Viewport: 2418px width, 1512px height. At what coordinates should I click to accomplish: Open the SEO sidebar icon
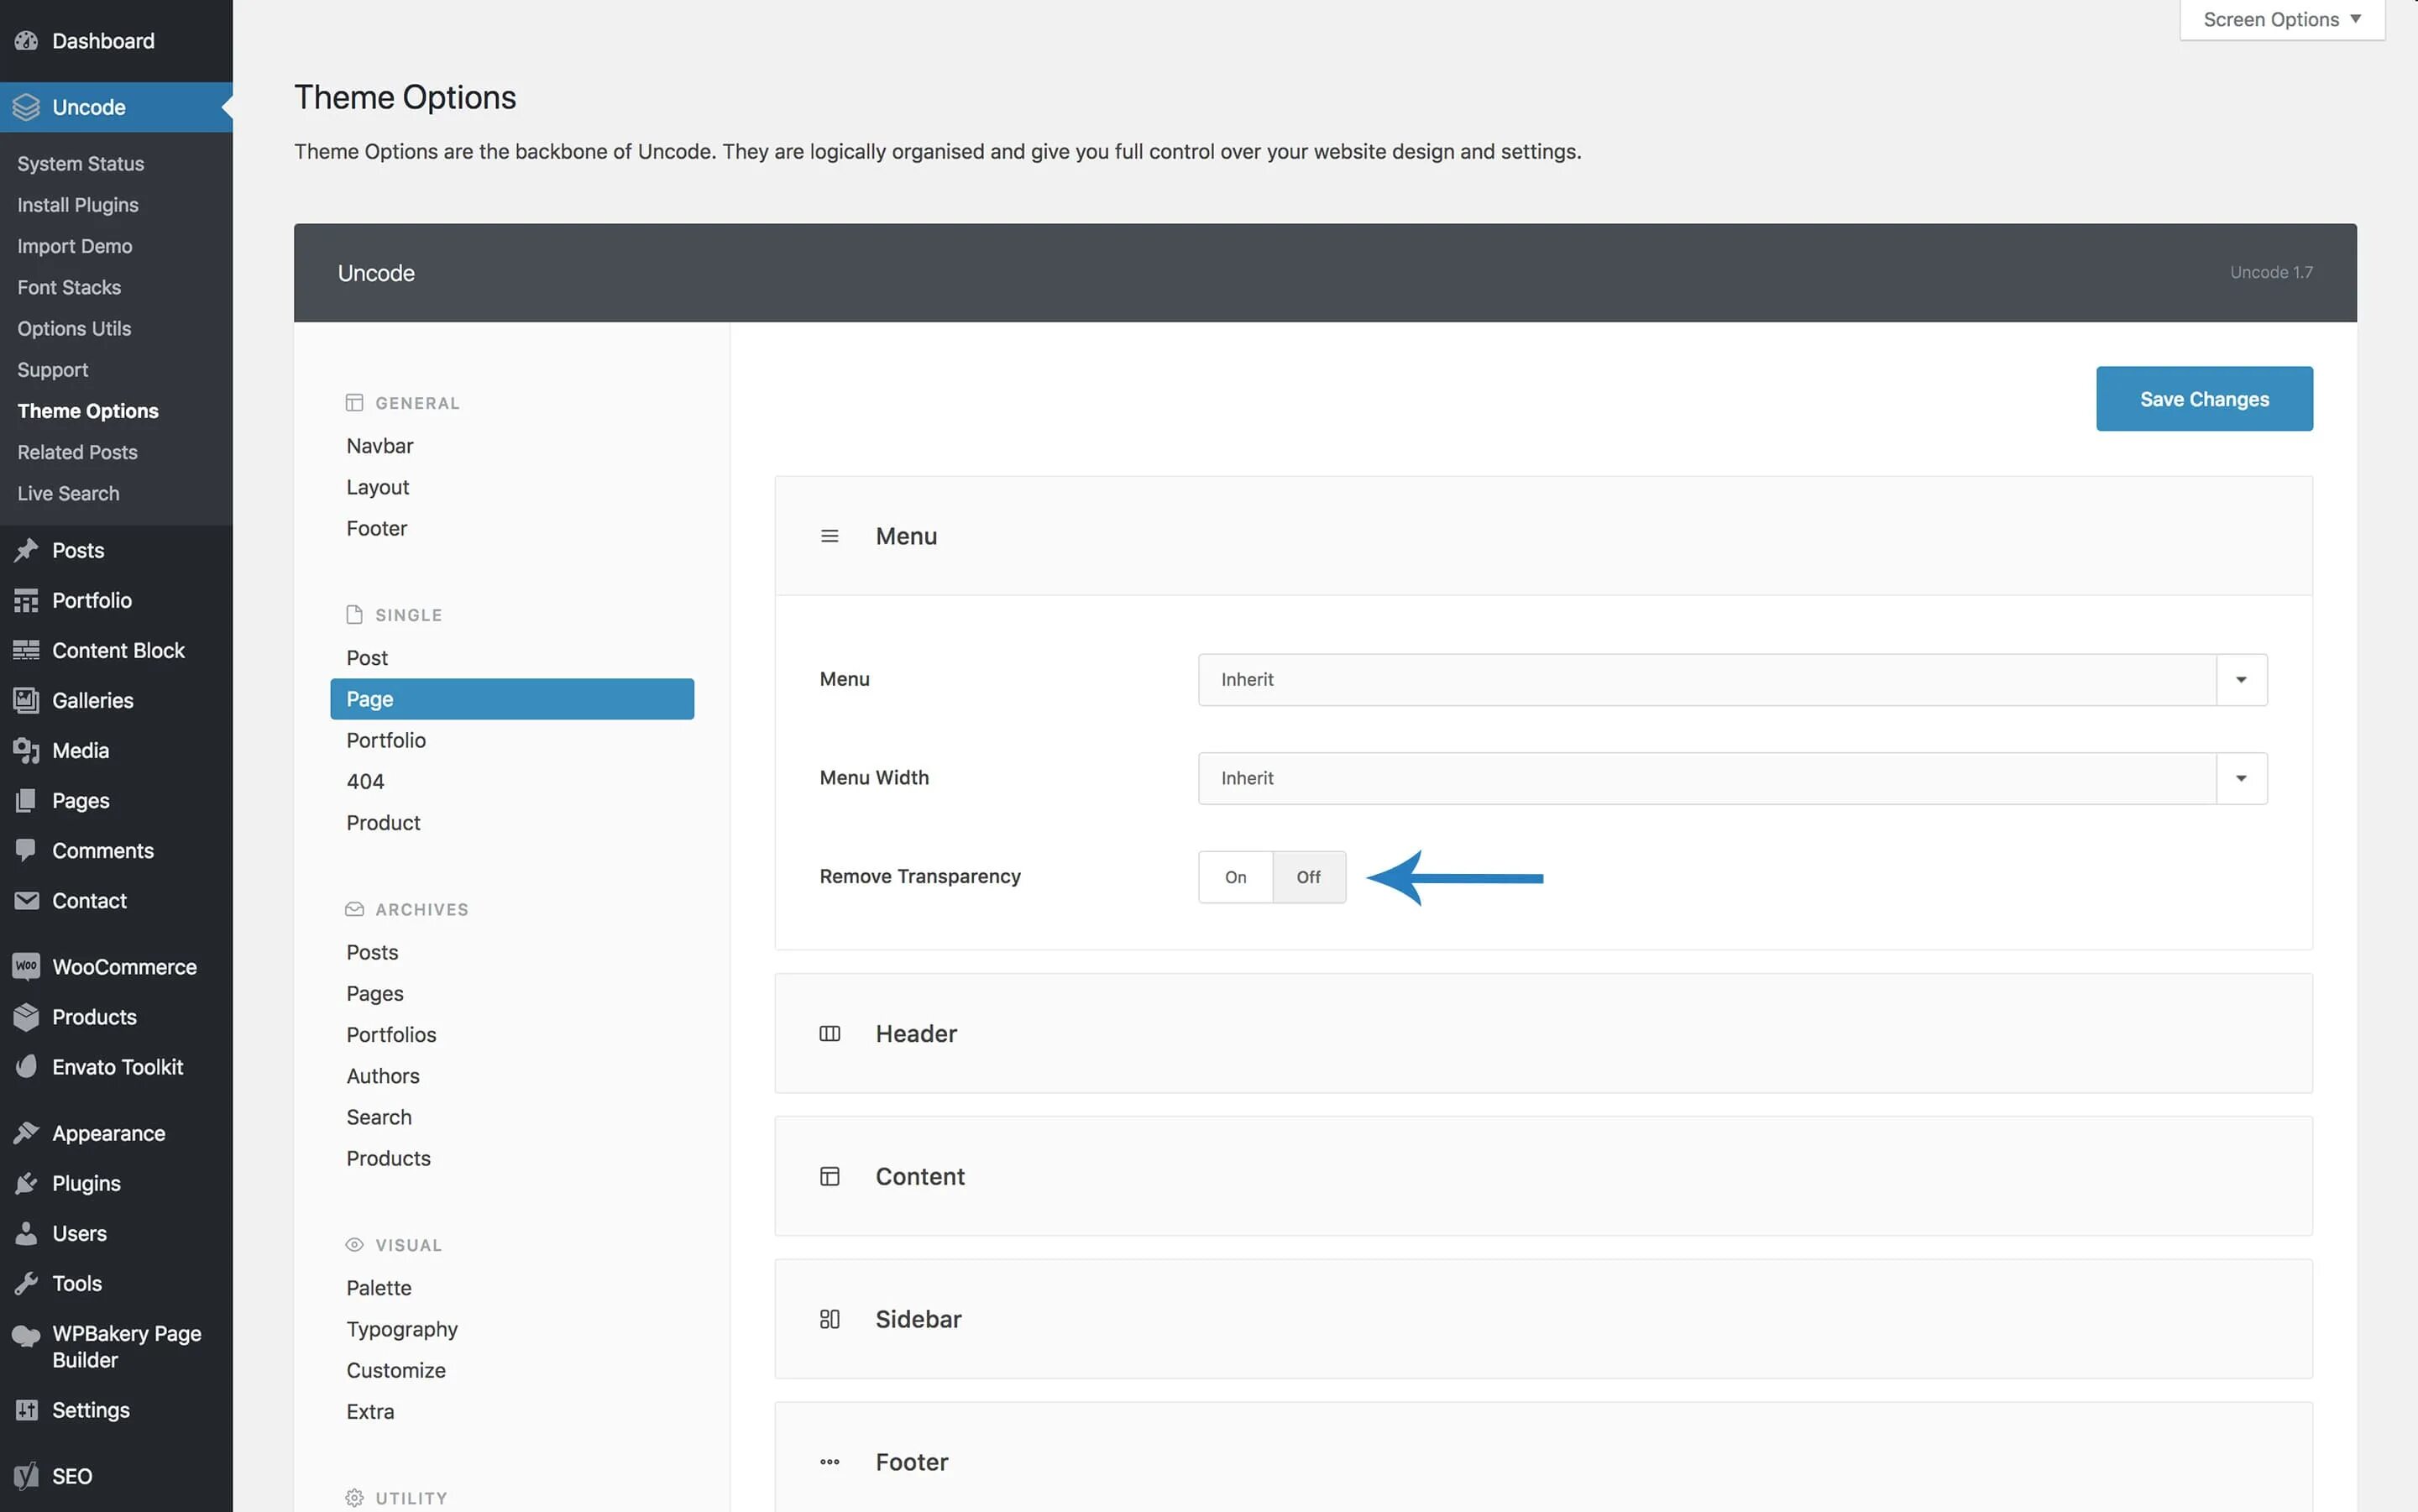(27, 1476)
